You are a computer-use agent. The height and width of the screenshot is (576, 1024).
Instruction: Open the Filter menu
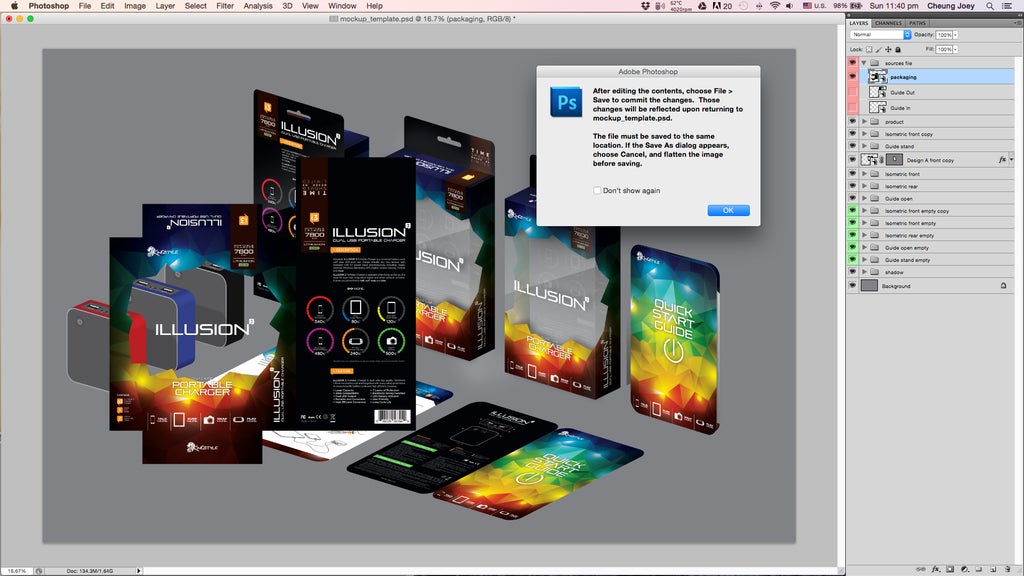tap(225, 5)
